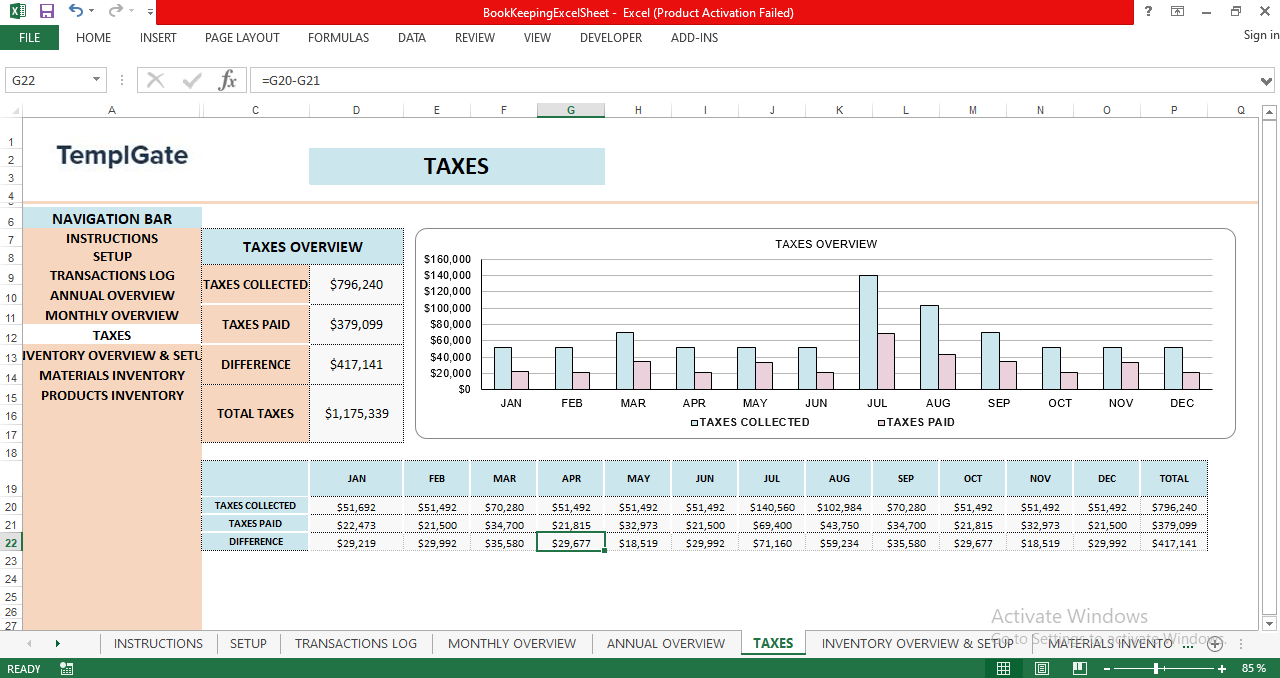Click the TAXES COLLECTED legend entry in chart

click(750, 422)
